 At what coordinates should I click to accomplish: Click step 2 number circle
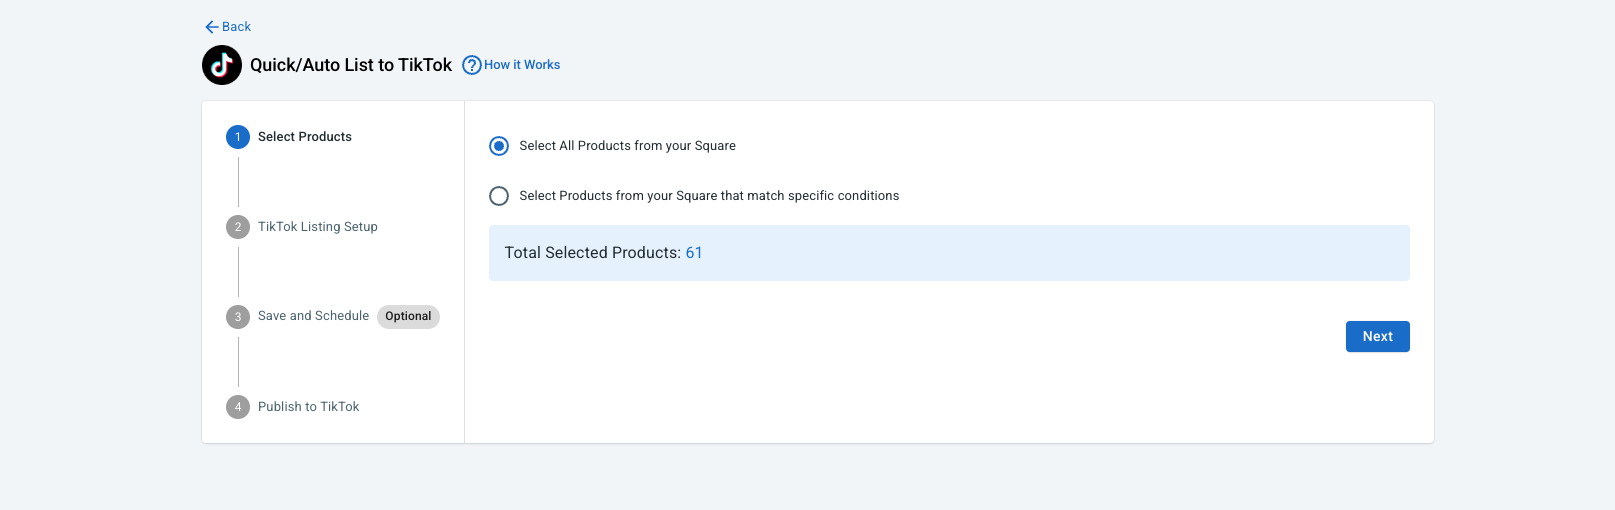[x=238, y=227]
